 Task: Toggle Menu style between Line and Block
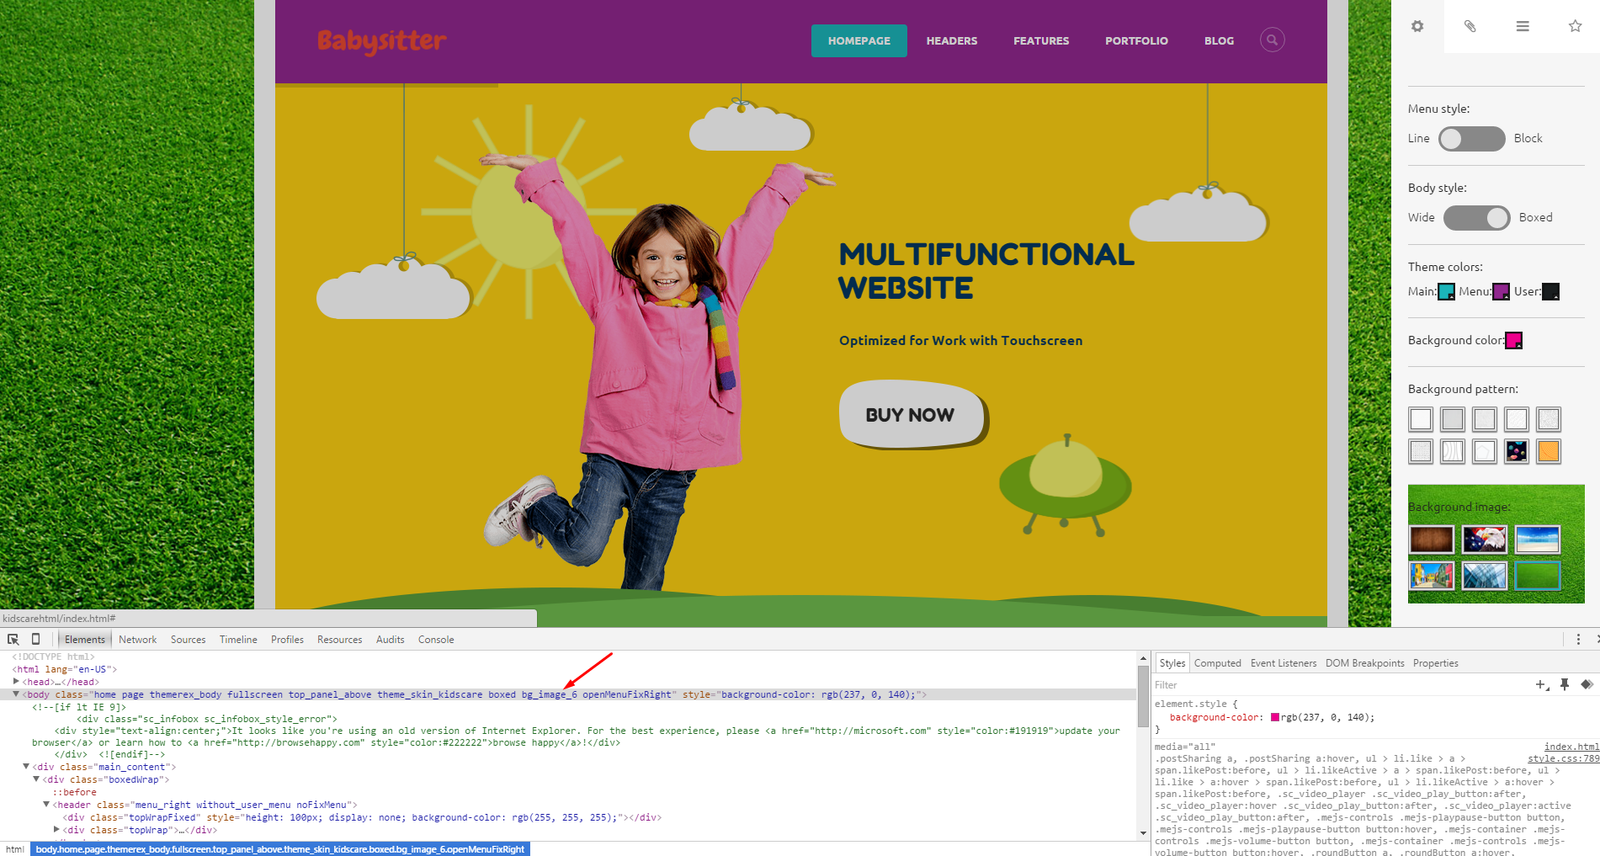click(1471, 139)
